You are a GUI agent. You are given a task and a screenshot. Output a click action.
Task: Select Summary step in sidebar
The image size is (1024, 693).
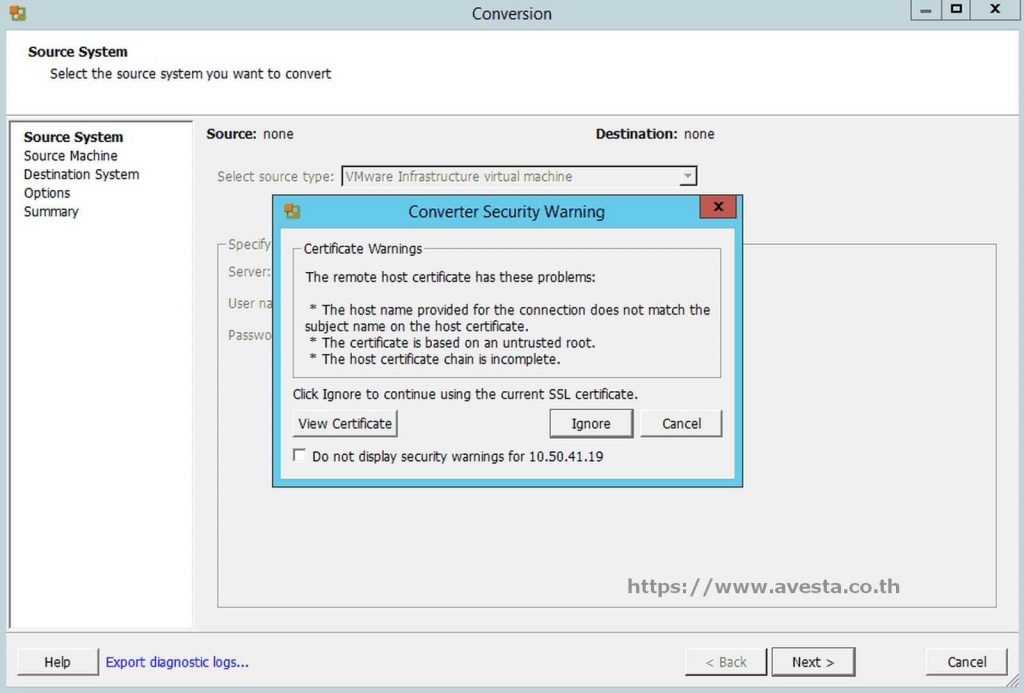click(51, 212)
